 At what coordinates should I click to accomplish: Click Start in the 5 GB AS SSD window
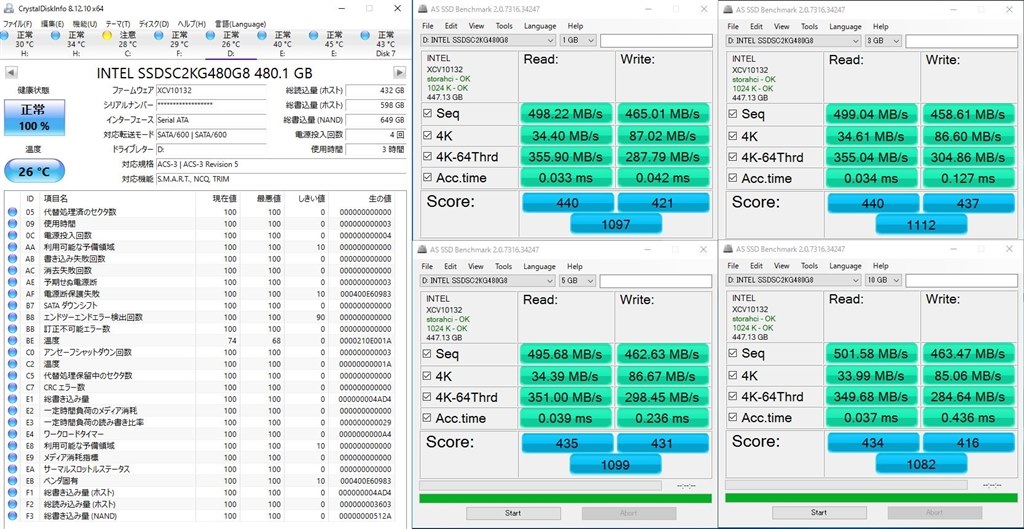(513, 513)
